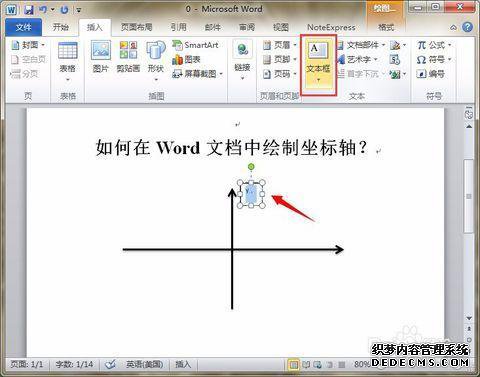The height and width of the screenshot is (377, 480).
Task: Click the Ω 符号 symbol icon
Action: [422, 60]
